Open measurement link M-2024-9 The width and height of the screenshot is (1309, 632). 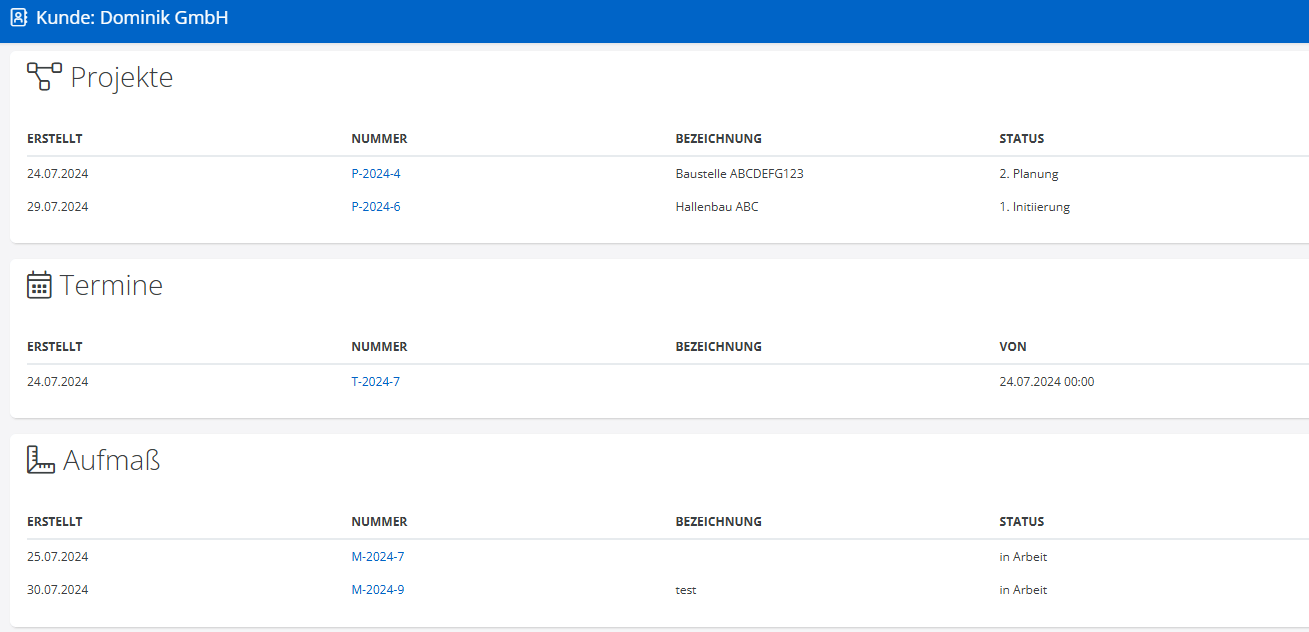point(377,590)
